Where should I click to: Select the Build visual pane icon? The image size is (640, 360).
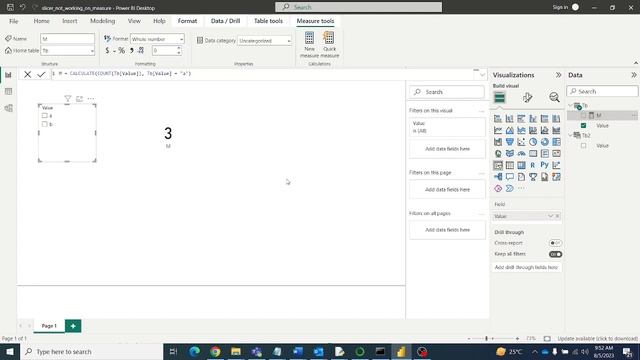point(500,98)
